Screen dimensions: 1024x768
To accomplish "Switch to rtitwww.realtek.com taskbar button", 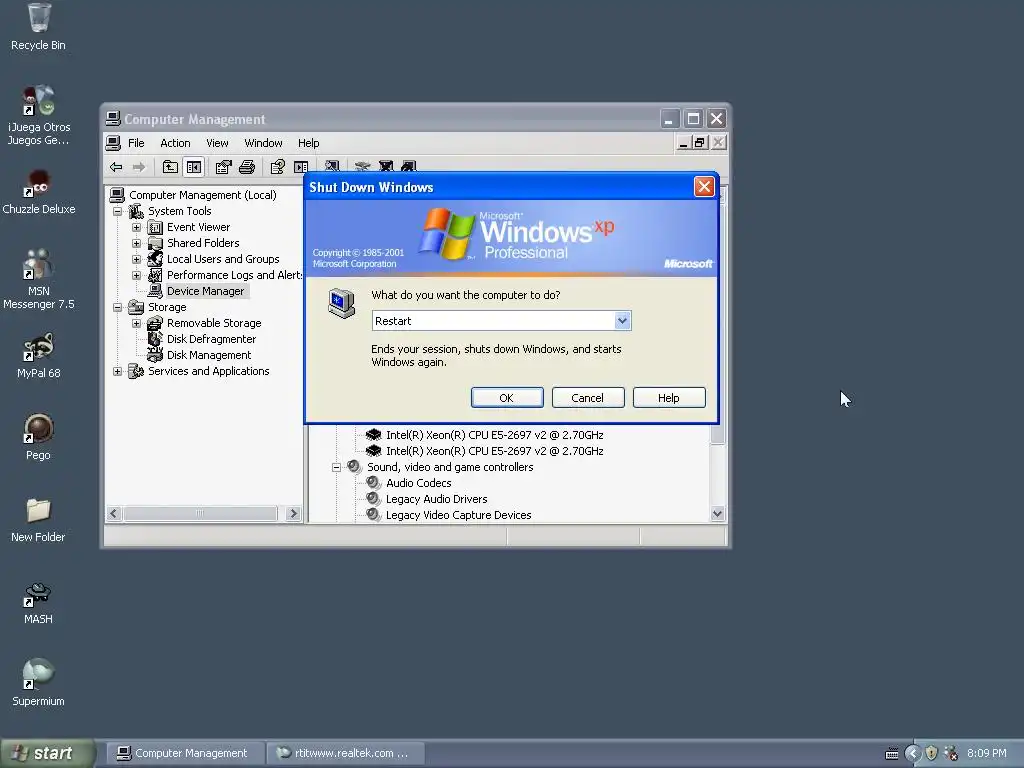I will [x=346, y=754].
